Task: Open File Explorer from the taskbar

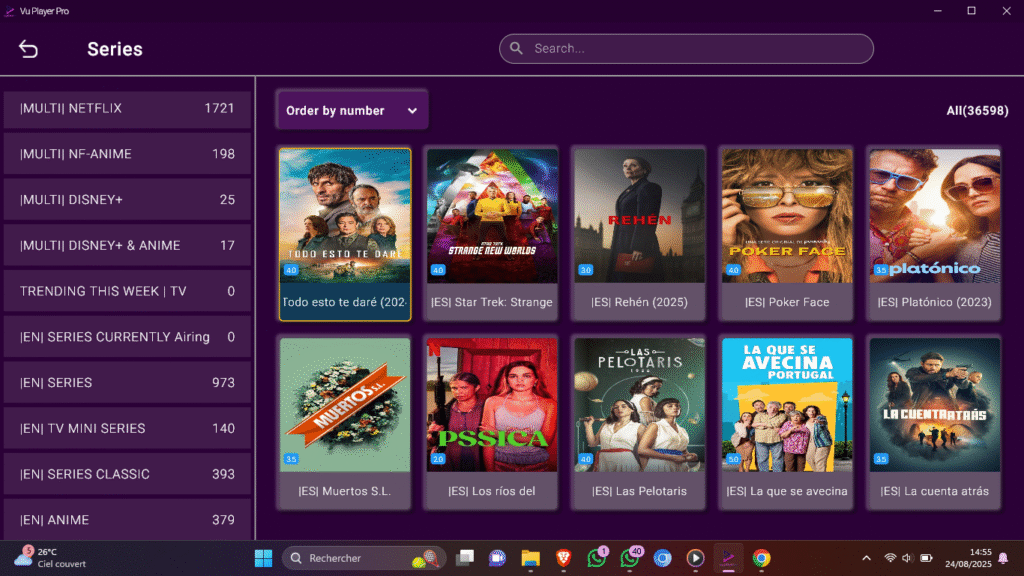Action: tap(530, 558)
